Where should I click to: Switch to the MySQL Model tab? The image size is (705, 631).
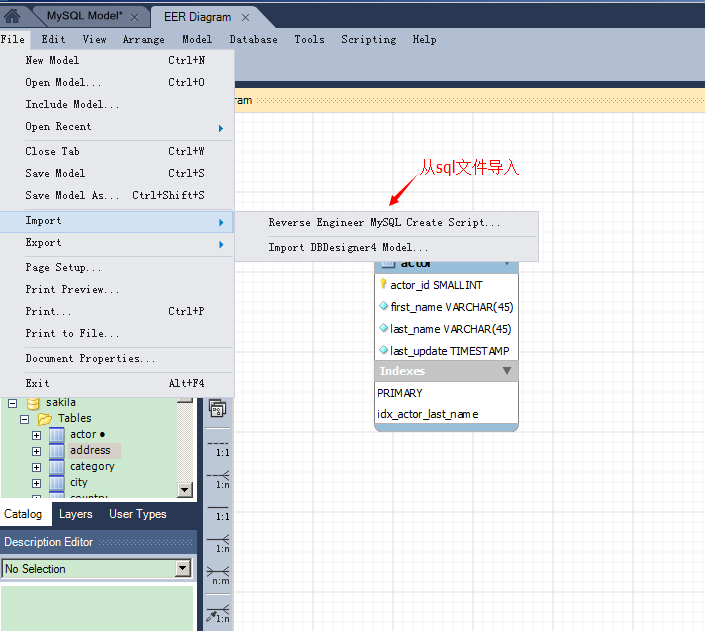click(85, 16)
